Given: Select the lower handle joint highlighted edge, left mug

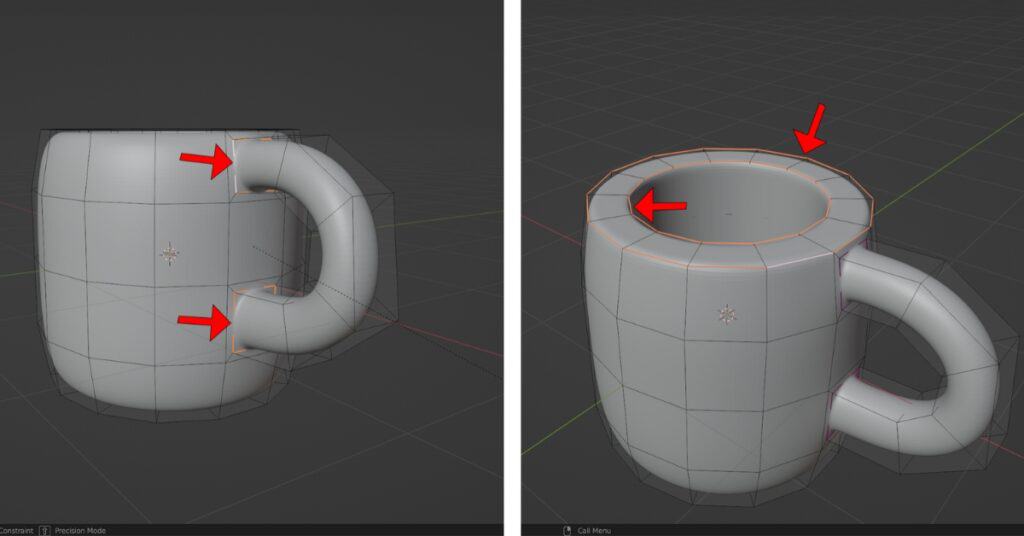Looking at the screenshot, I should pyautogui.click(x=236, y=320).
